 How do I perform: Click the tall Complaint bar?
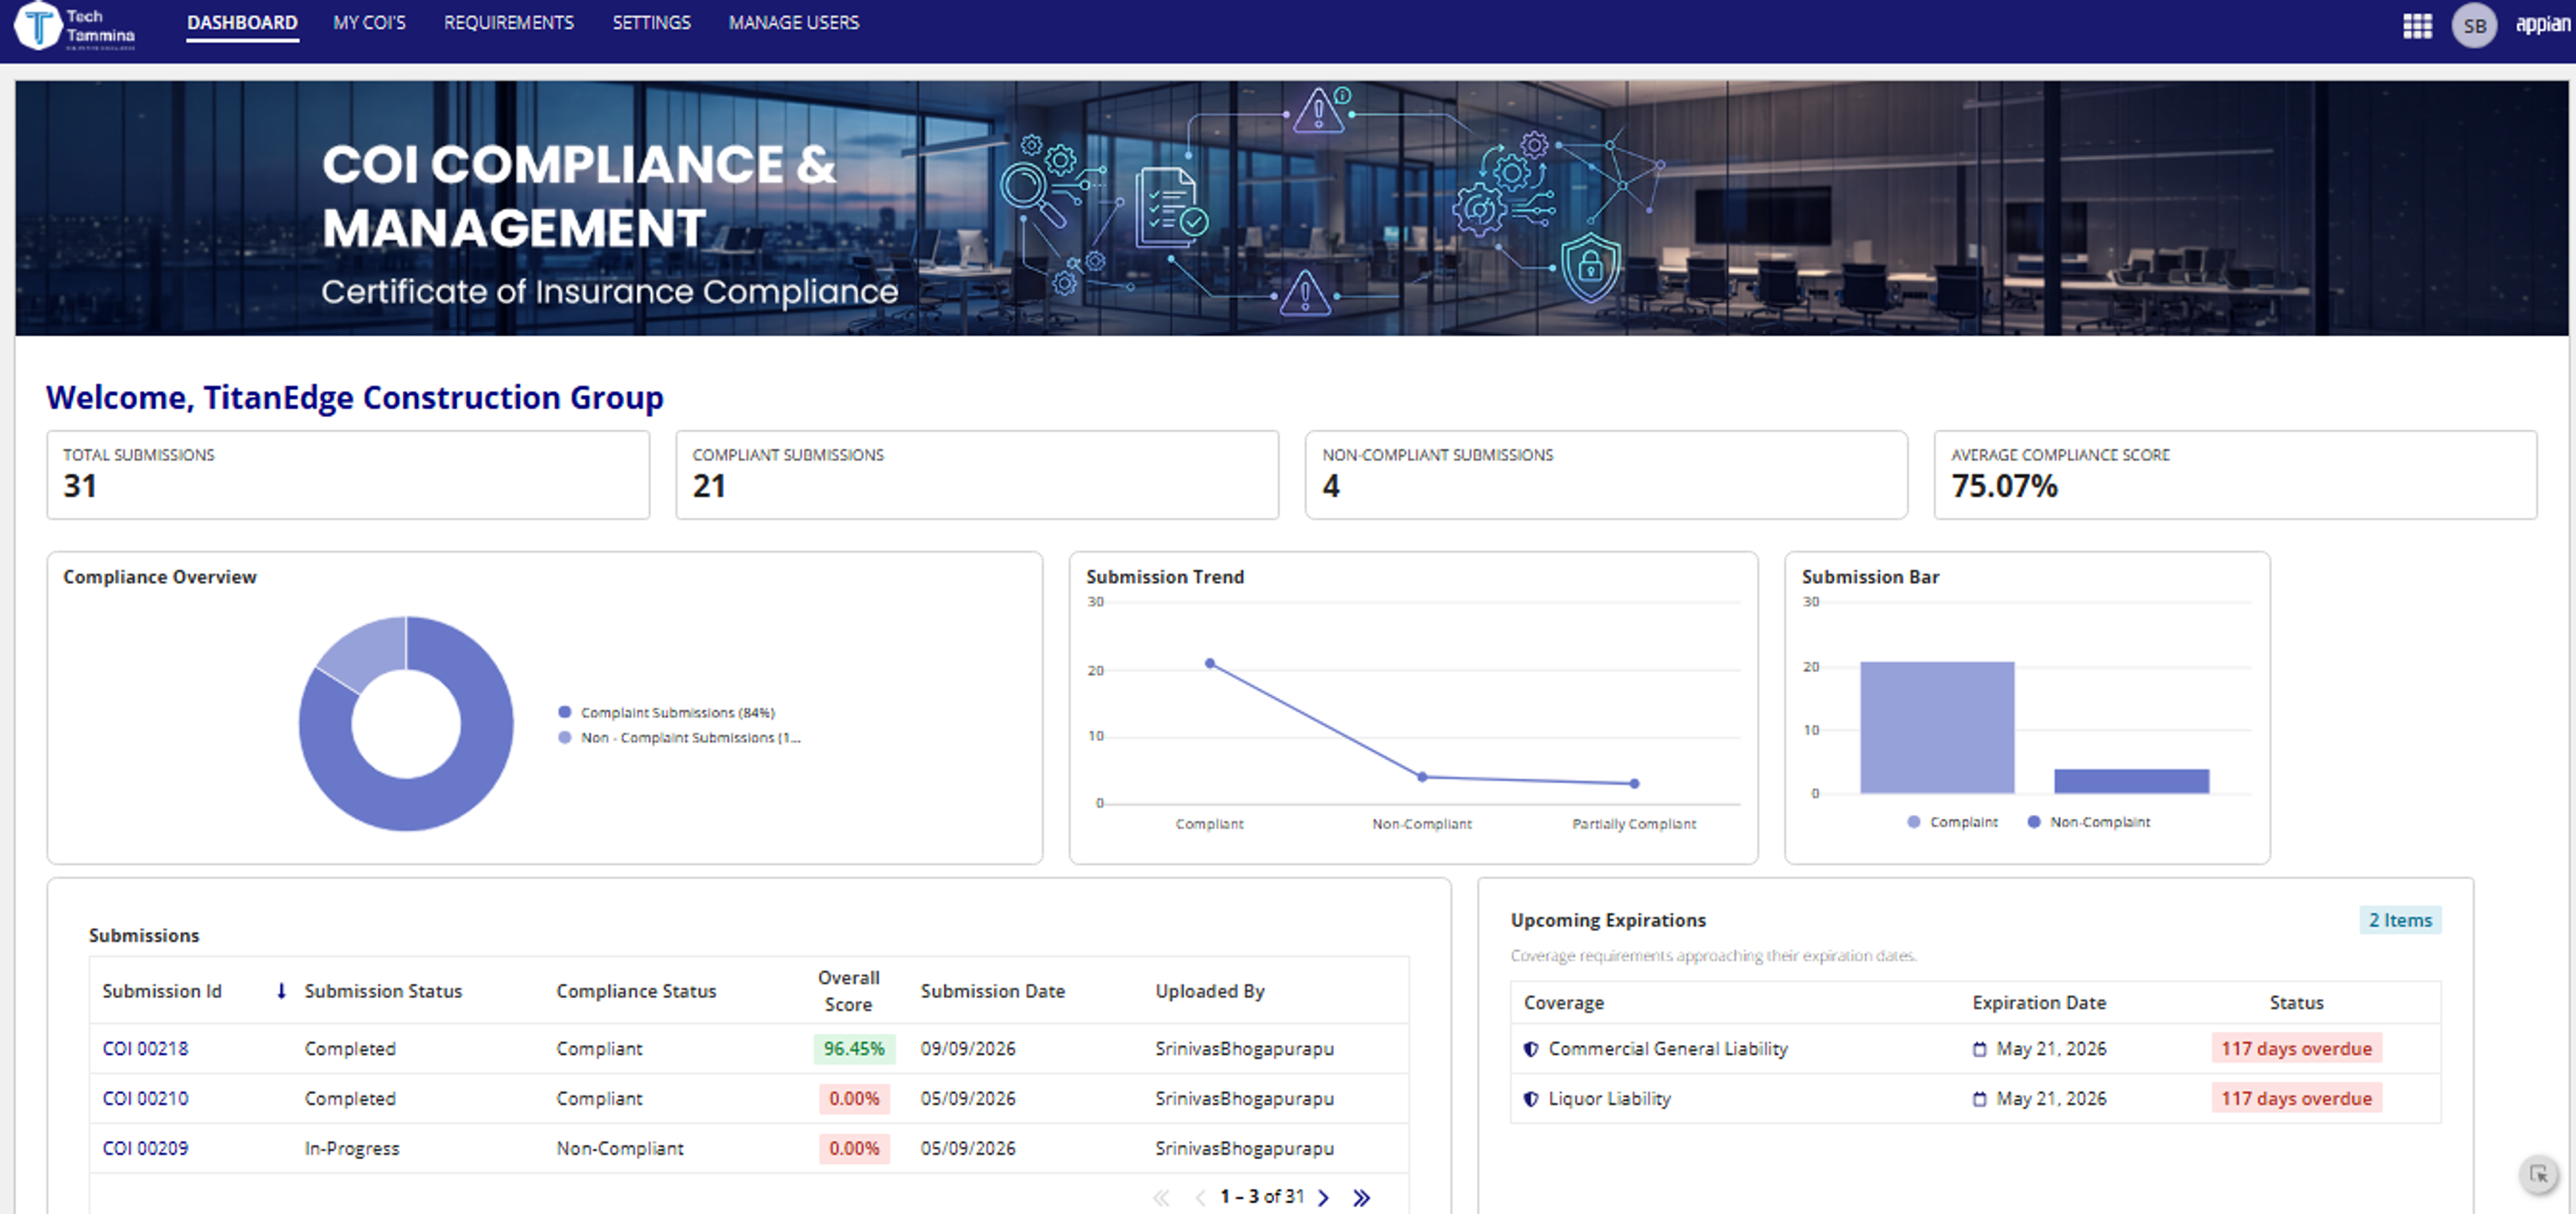[x=1937, y=727]
